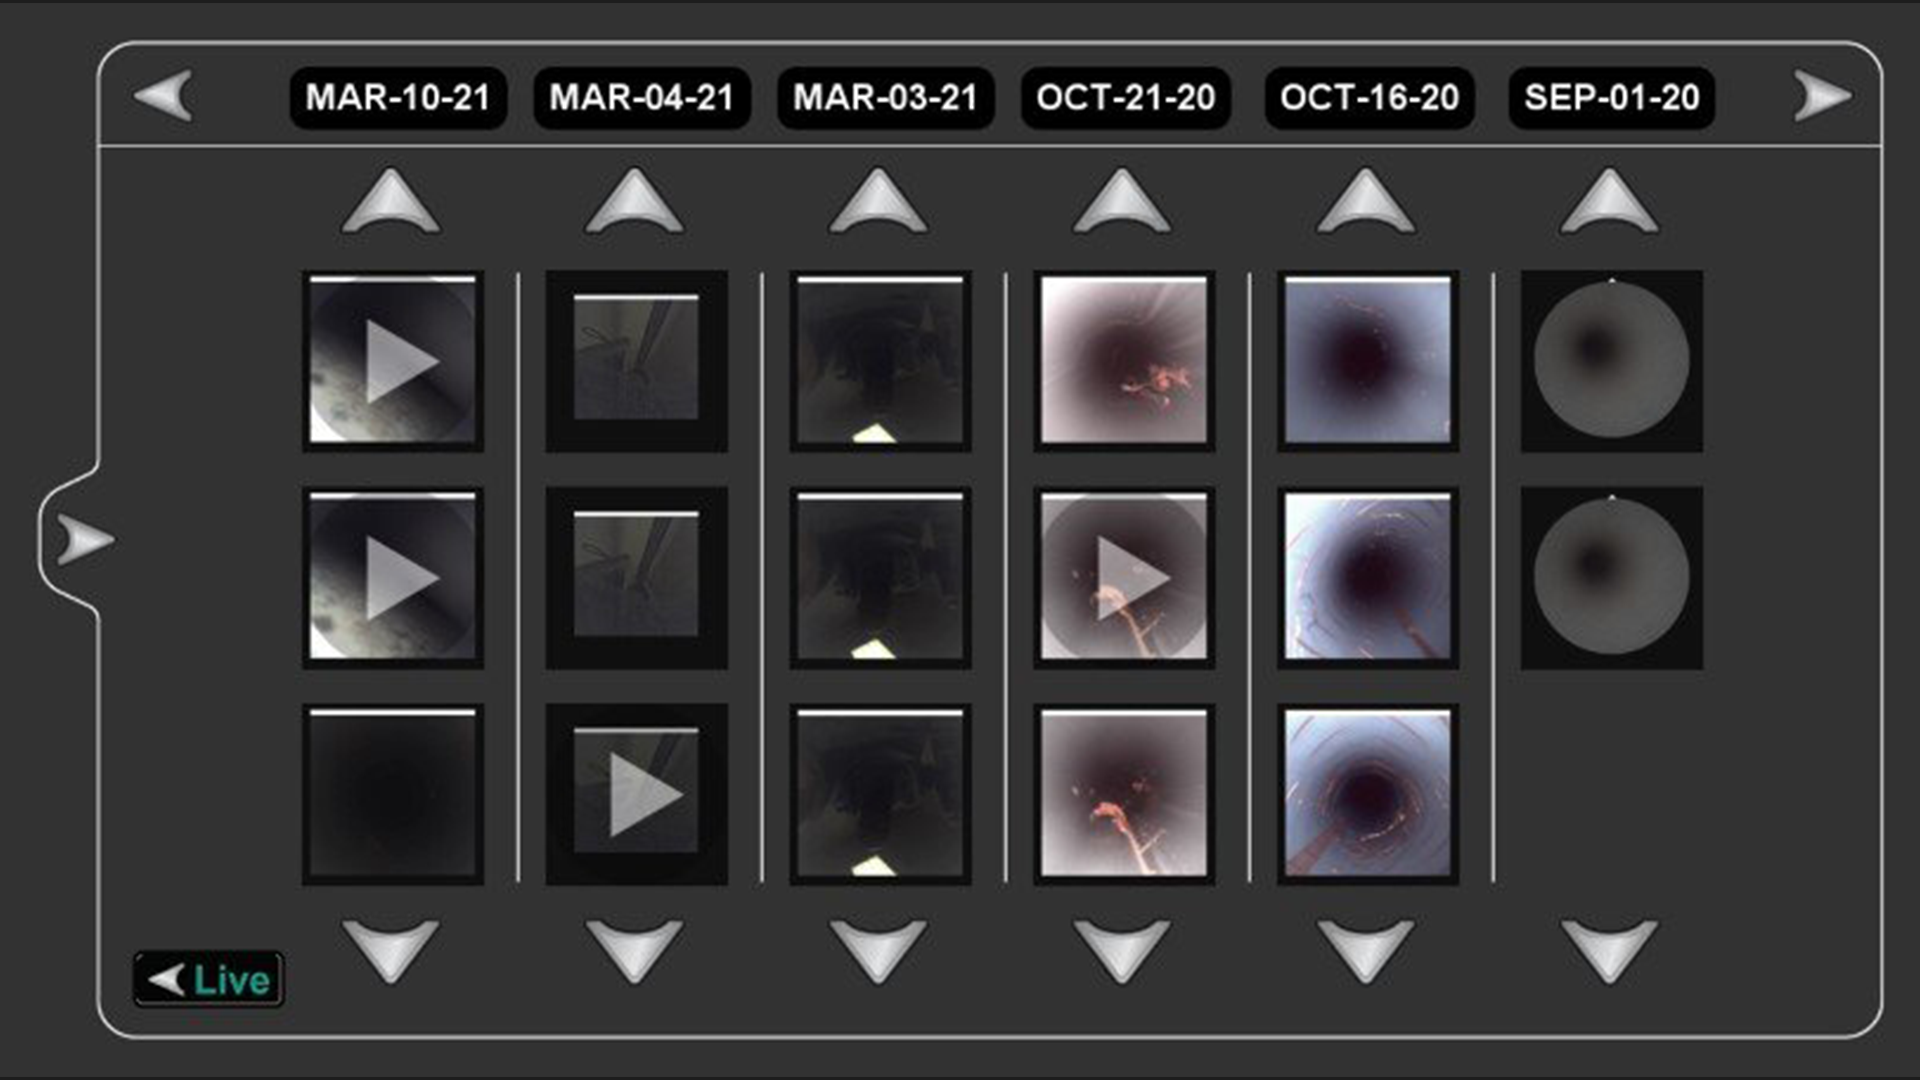The height and width of the screenshot is (1080, 1920).
Task: Open the second circular image under SEP-01-20
Action: 1611,577
